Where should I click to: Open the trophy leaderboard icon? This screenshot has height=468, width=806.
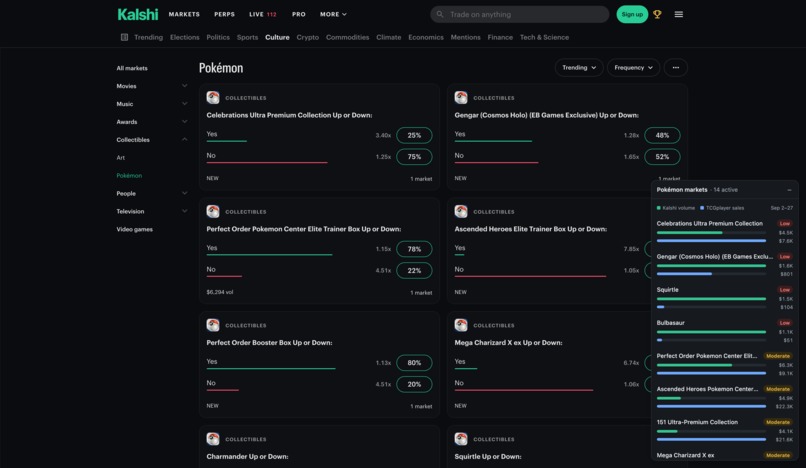point(657,14)
